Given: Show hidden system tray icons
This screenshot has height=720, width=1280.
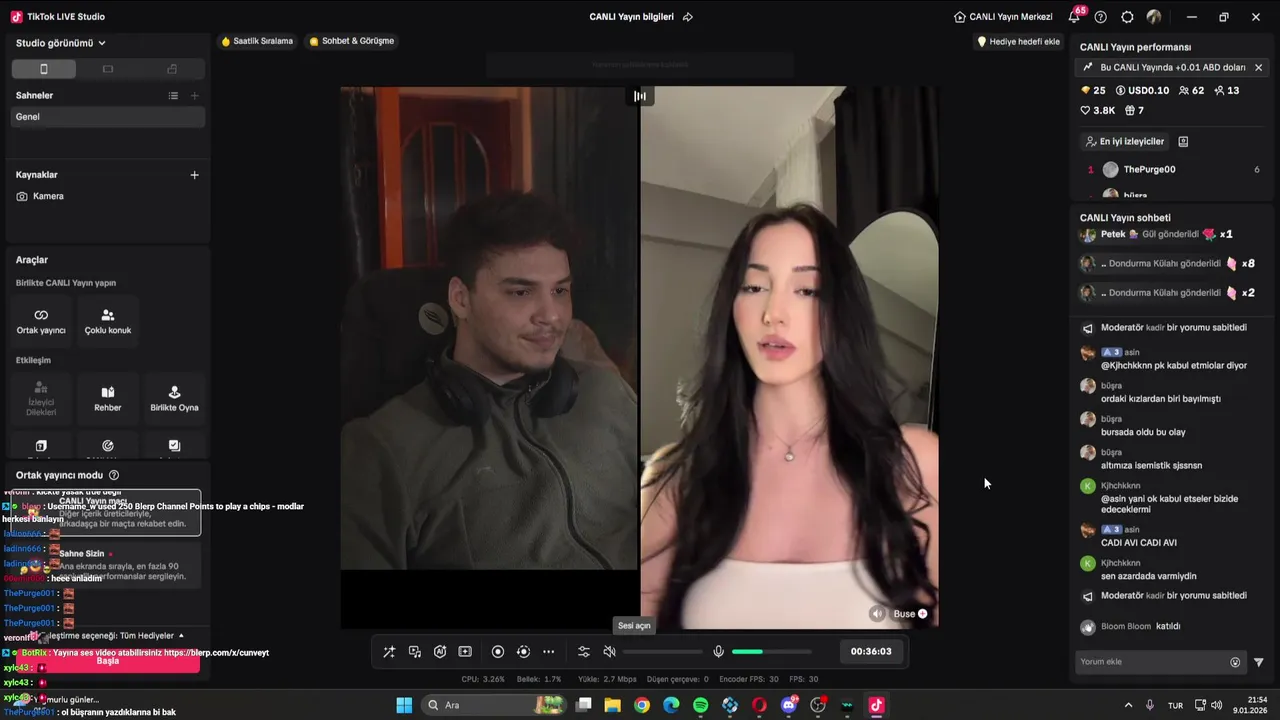Looking at the screenshot, I should pos(1128,705).
